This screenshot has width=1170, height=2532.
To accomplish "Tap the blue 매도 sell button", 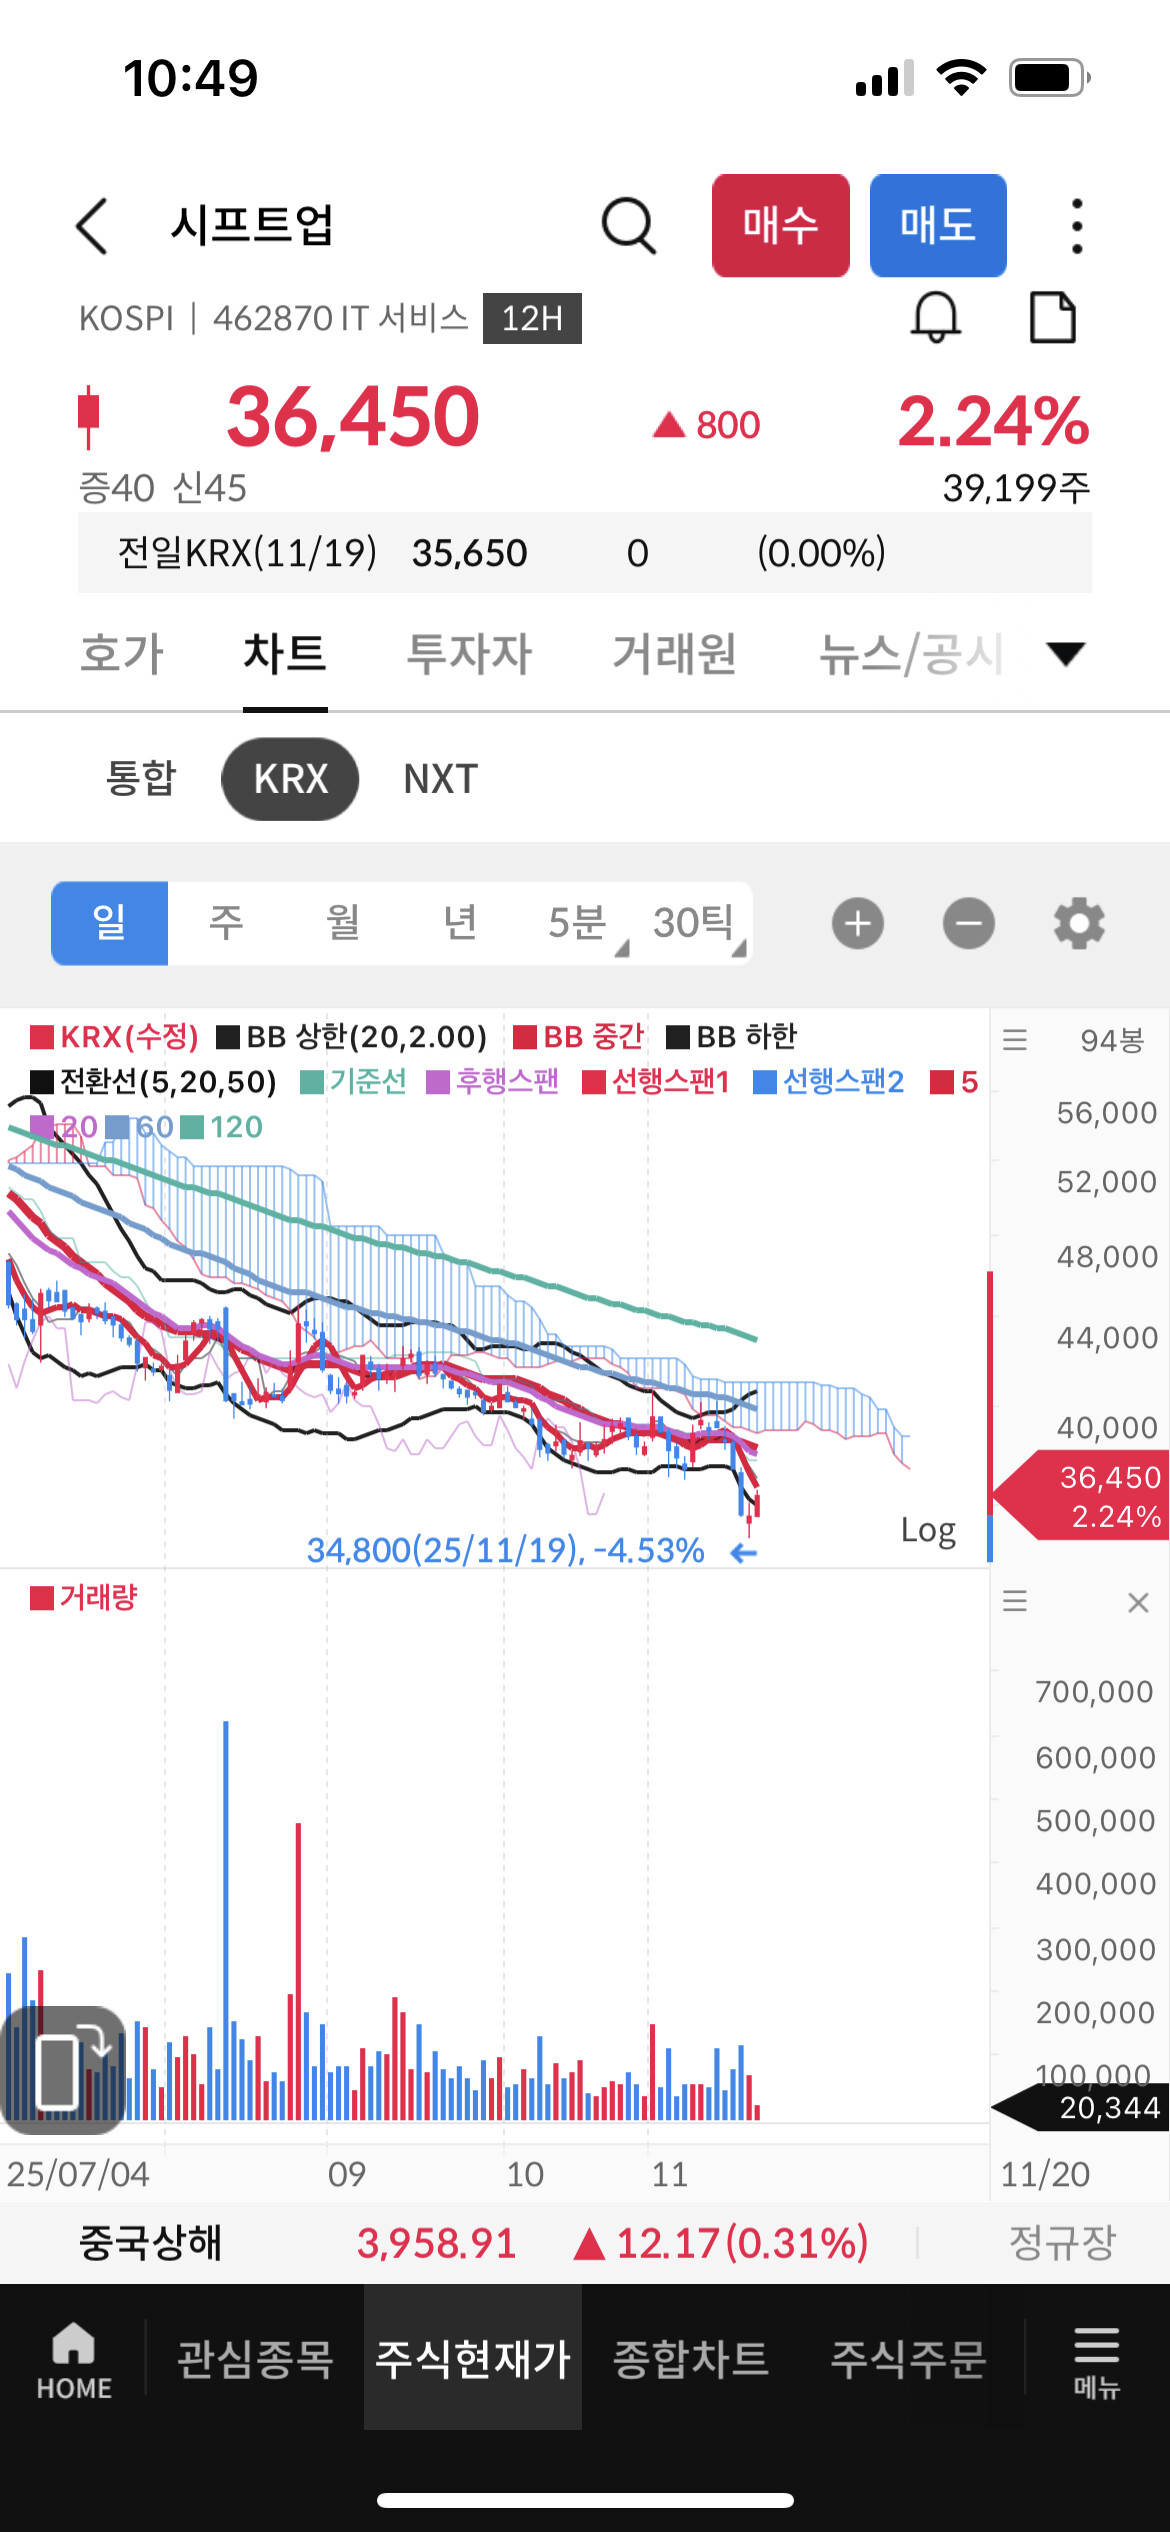I will [938, 226].
